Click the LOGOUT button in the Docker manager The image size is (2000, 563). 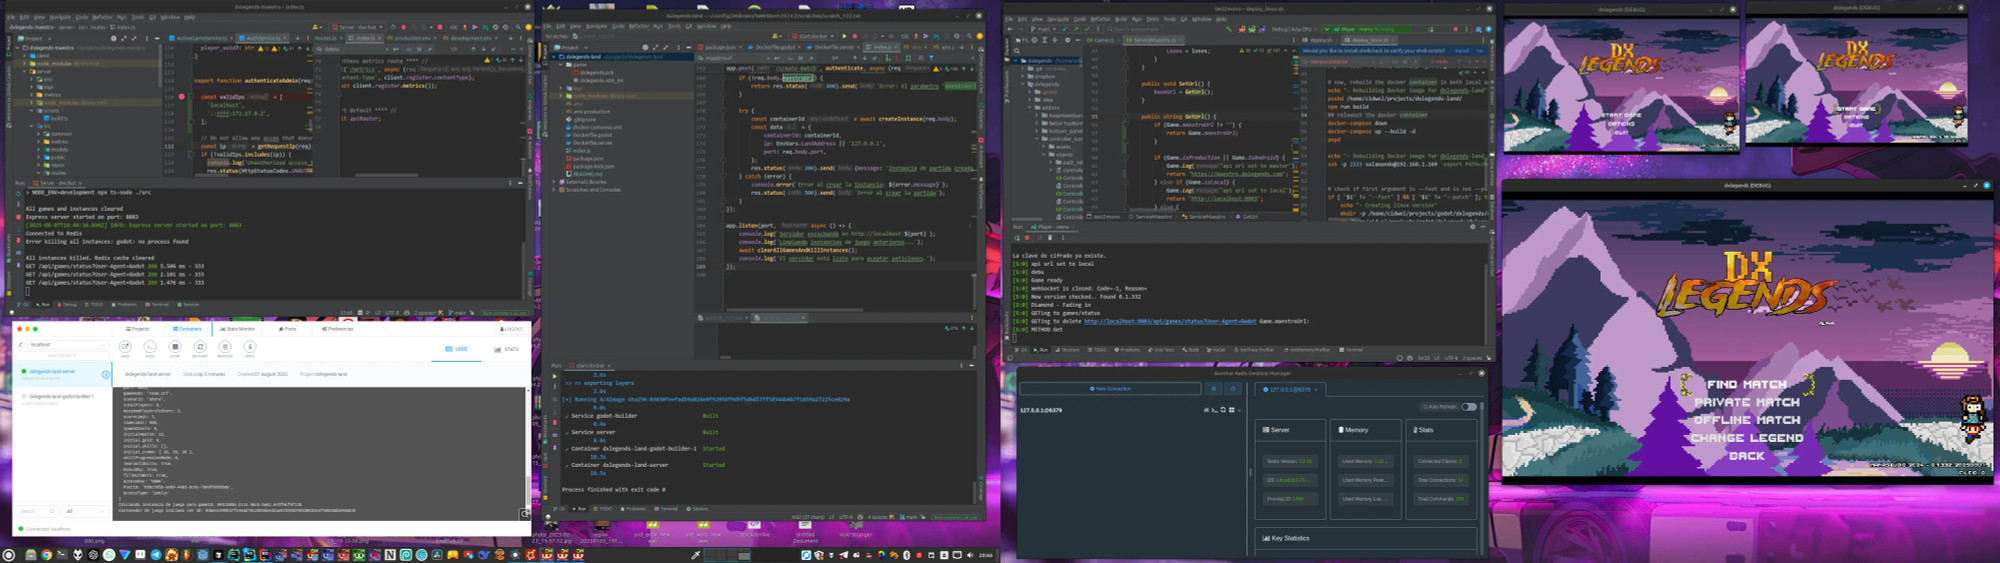coord(511,329)
